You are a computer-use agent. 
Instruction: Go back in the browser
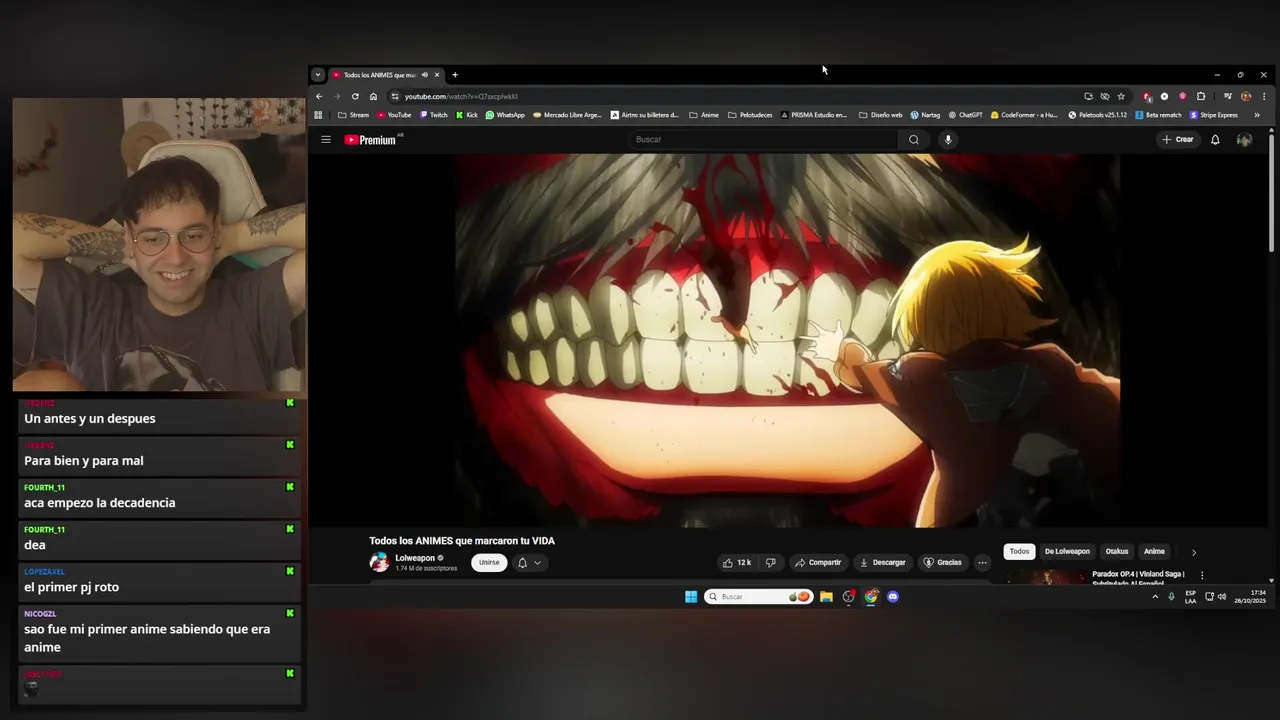(319, 96)
